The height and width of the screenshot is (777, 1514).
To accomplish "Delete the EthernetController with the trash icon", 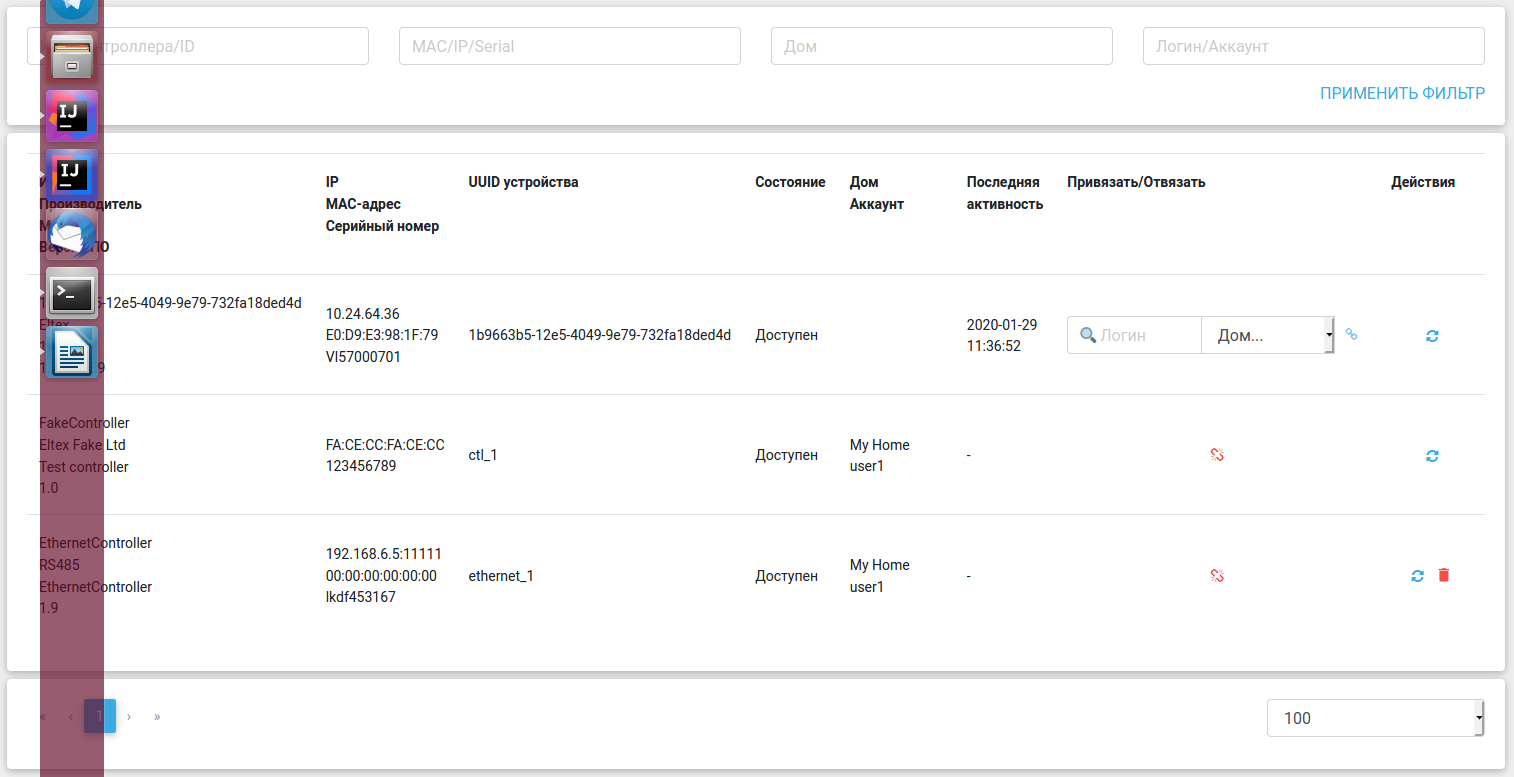I will click(1443, 575).
